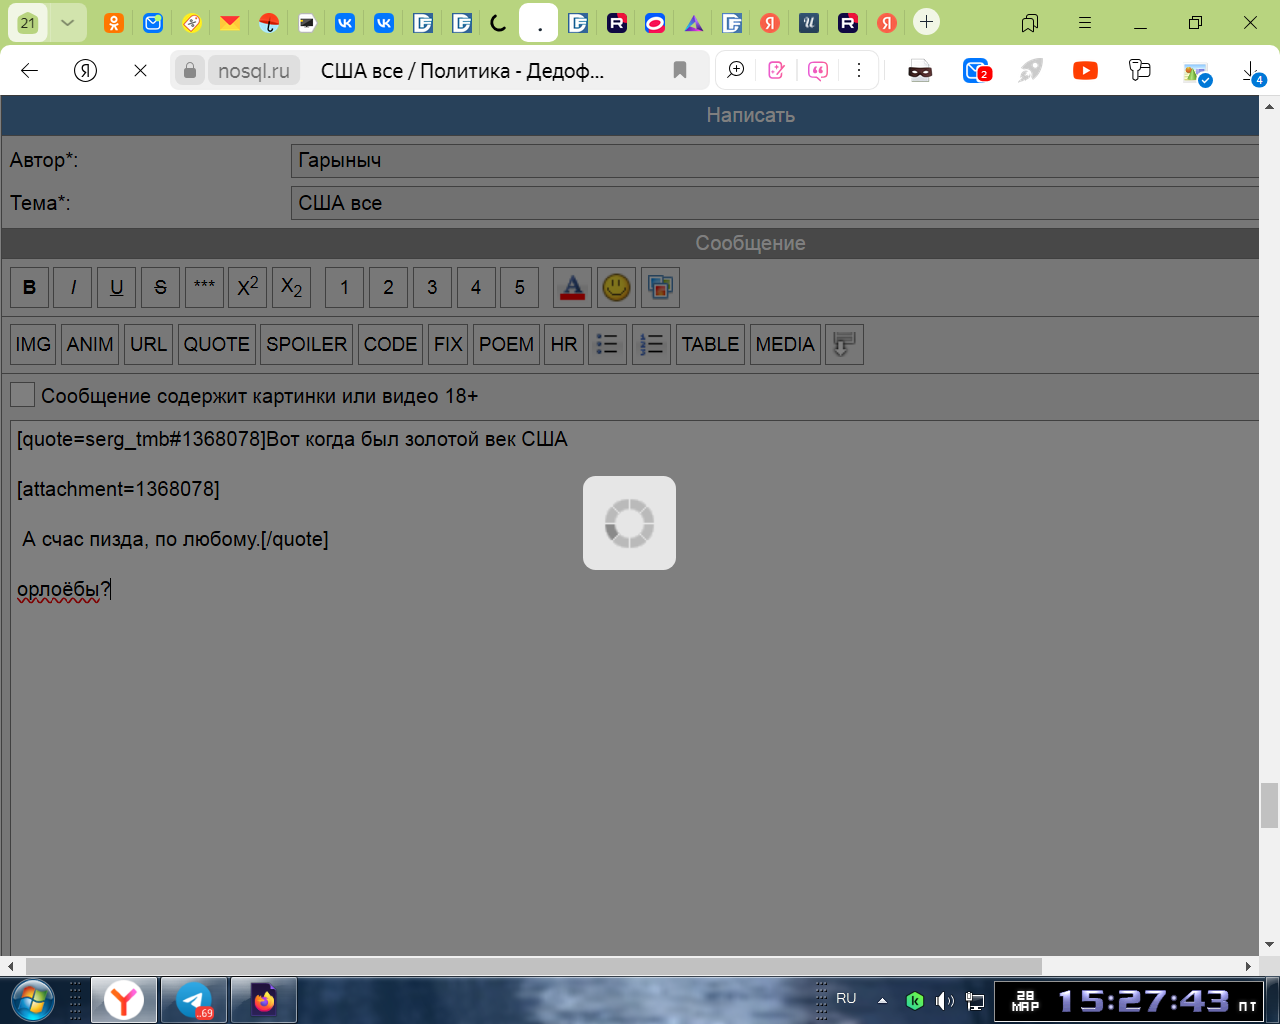This screenshot has height=1024, width=1280.
Task: Show hidden system tray icons
Action: (x=882, y=1000)
